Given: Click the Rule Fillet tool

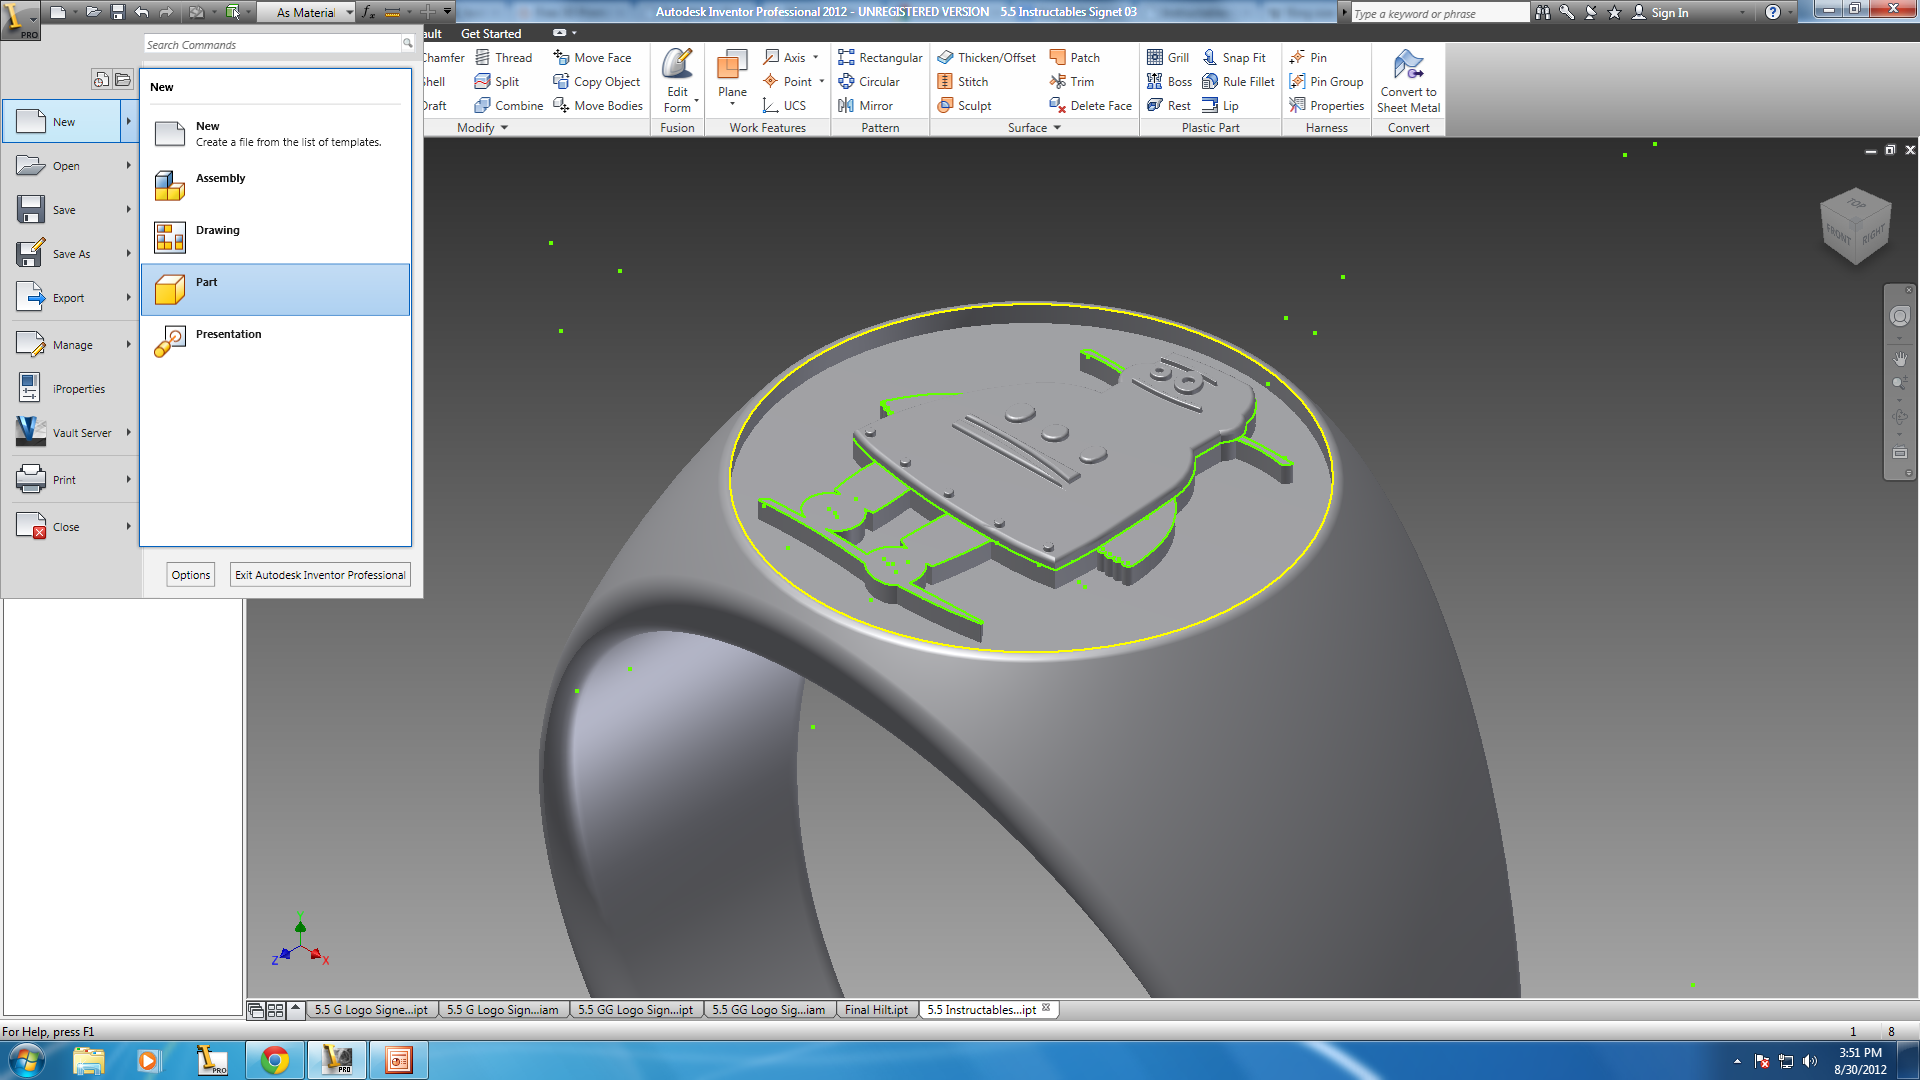Looking at the screenshot, I should 1238,82.
